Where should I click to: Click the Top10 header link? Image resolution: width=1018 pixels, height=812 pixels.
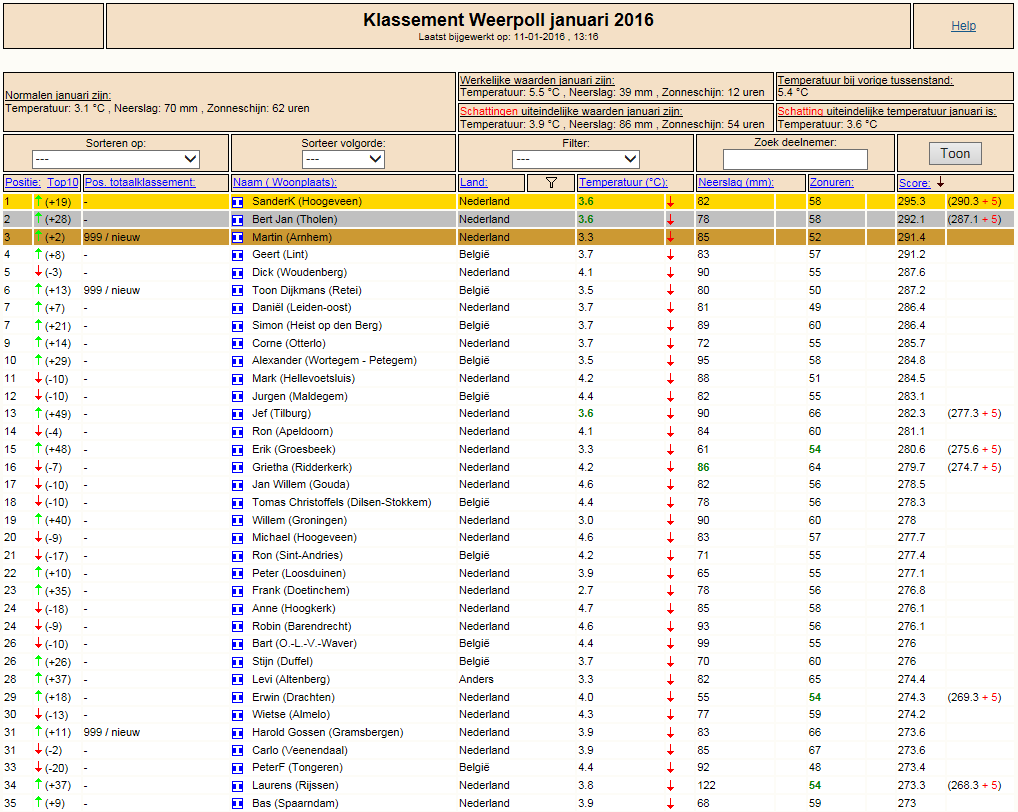(63, 183)
